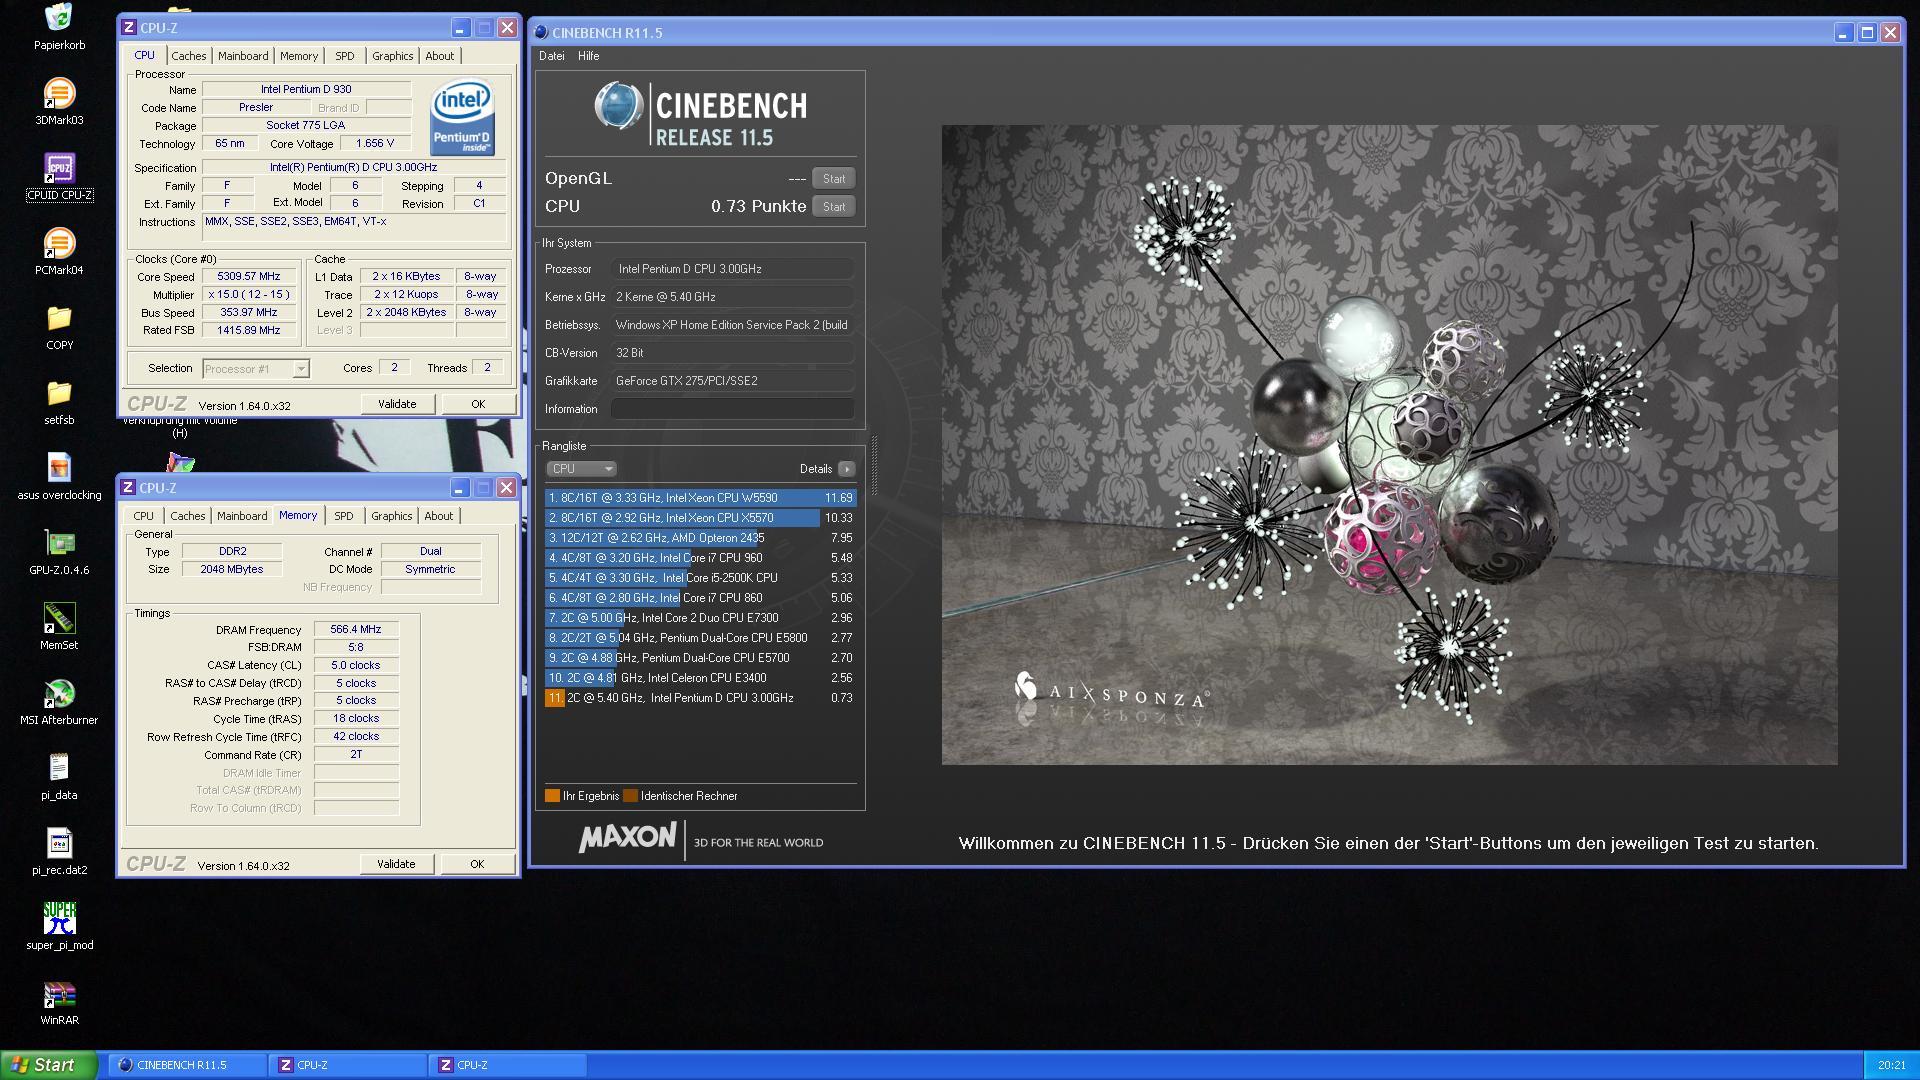Click the panel splitter grip beside Rangliste
The height and width of the screenshot is (1080, 1920).
(874, 465)
